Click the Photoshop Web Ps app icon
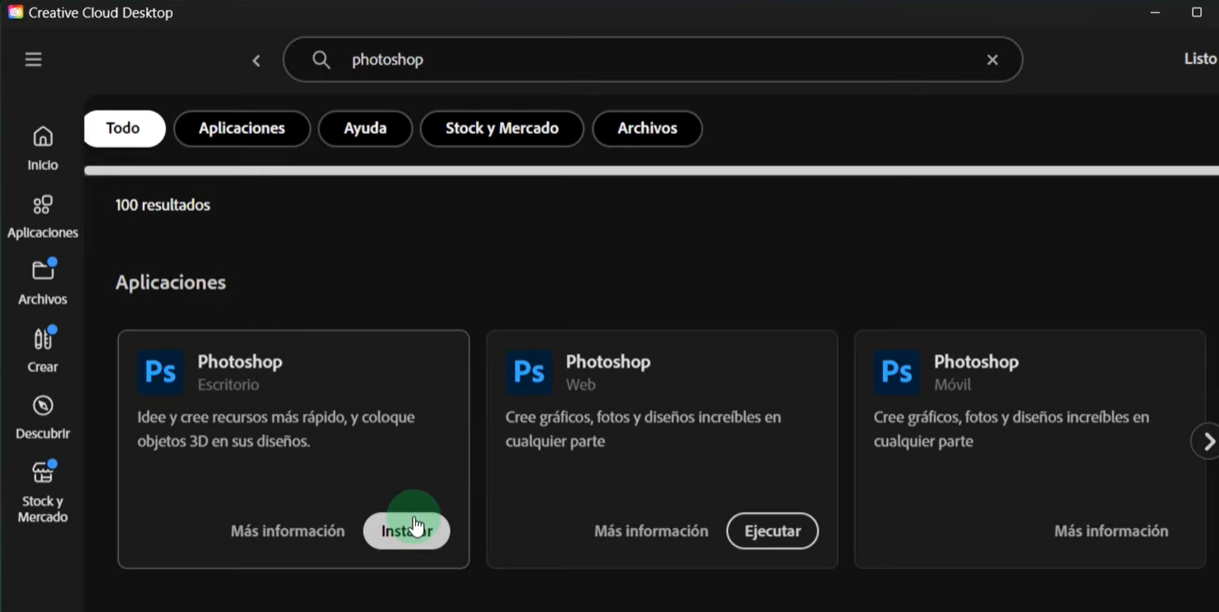The image size is (1219, 612). pos(528,371)
